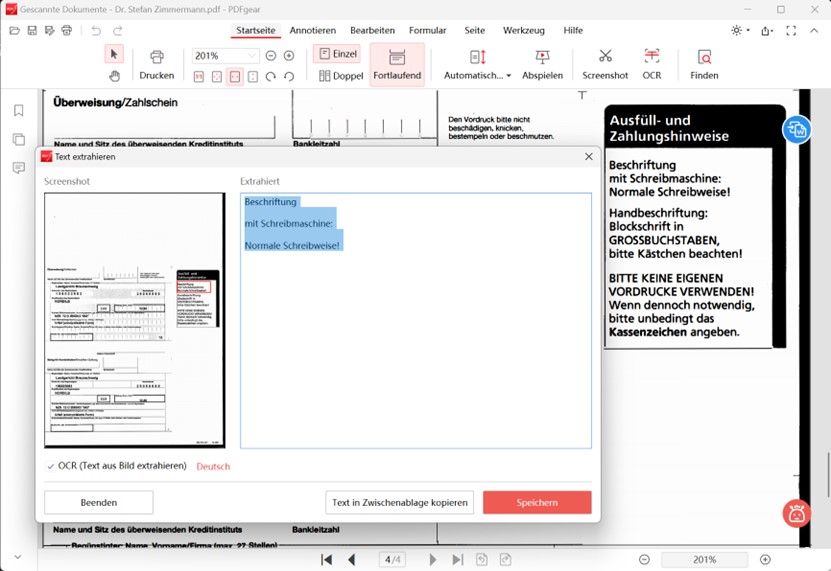Open the Startseite tab
The image size is (831, 571).
click(x=256, y=30)
